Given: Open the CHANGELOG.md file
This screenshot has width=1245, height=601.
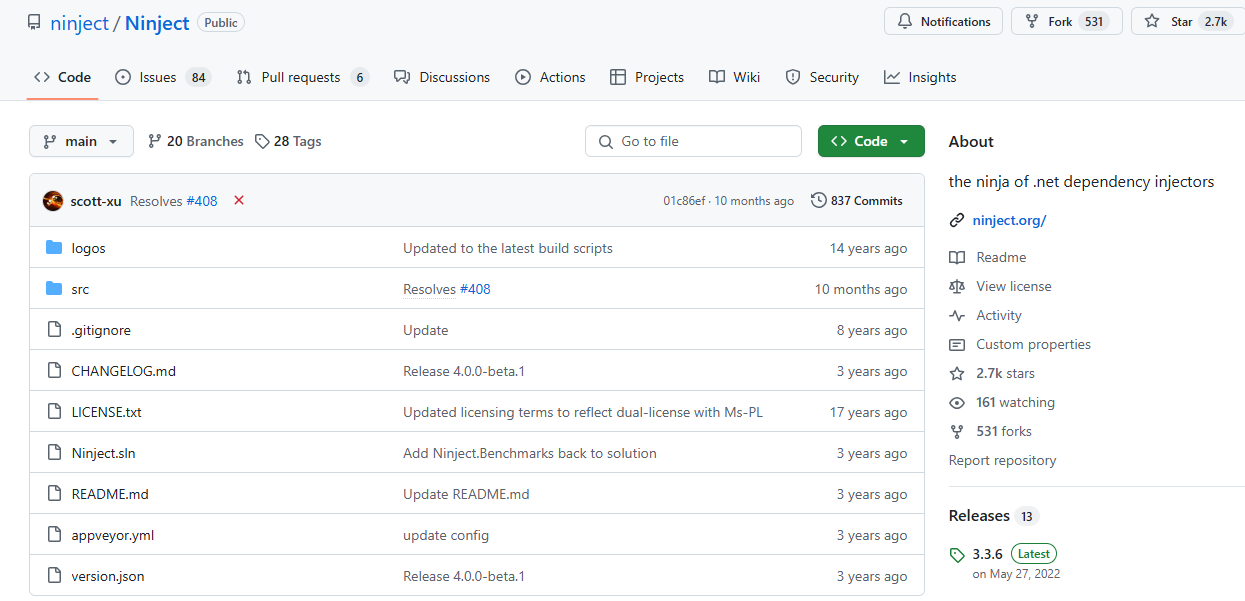Looking at the screenshot, I should tap(123, 371).
